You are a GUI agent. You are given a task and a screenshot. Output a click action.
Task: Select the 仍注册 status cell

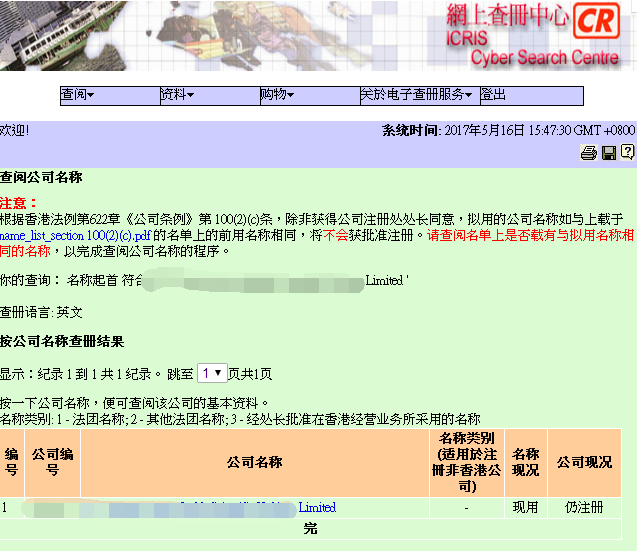click(x=584, y=508)
